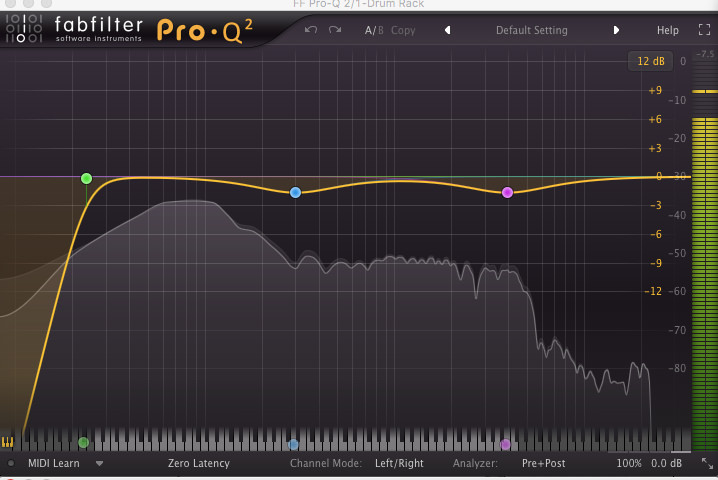Click the resize interface icon at bottom right
The image size is (718, 480).
(707, 464)
